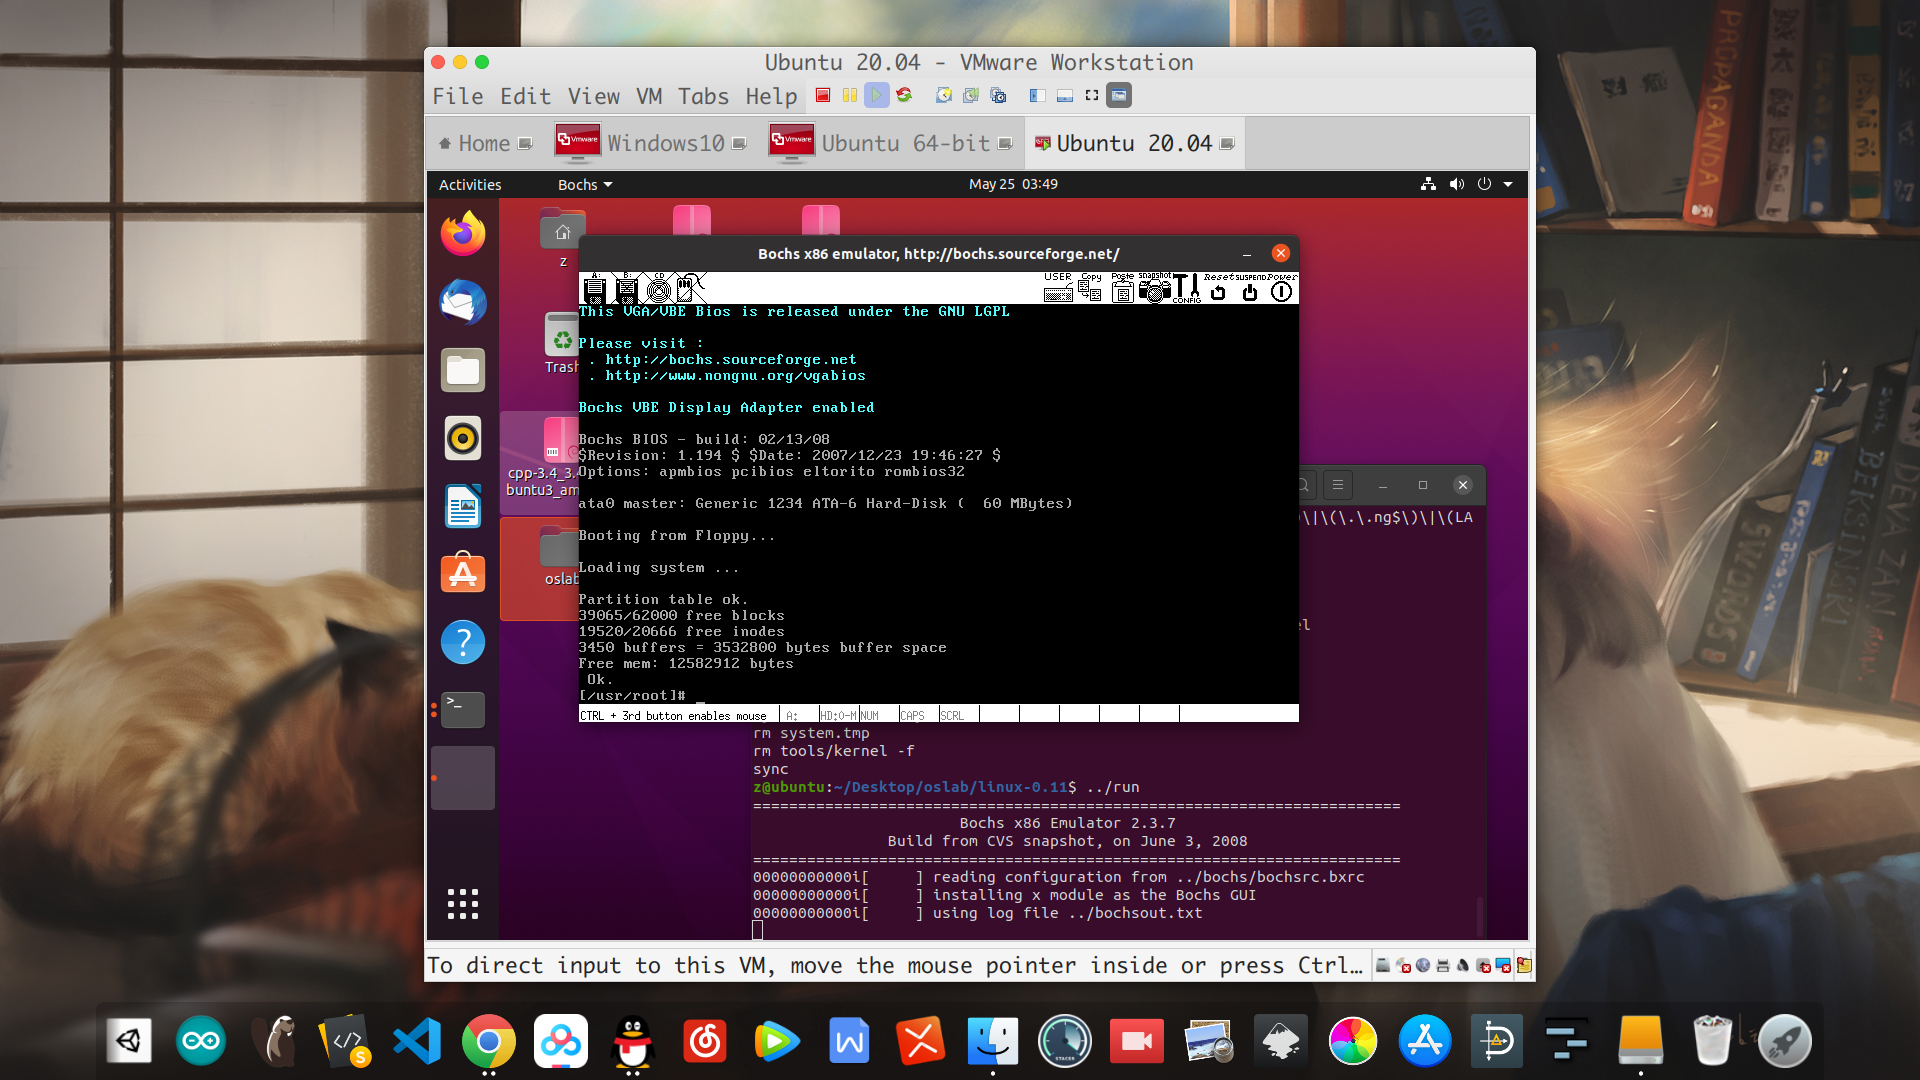The image size is (1920, 1080).
Task: Click the USER keyboard shortcut icon in Bochs
Action: (1059, 292)
